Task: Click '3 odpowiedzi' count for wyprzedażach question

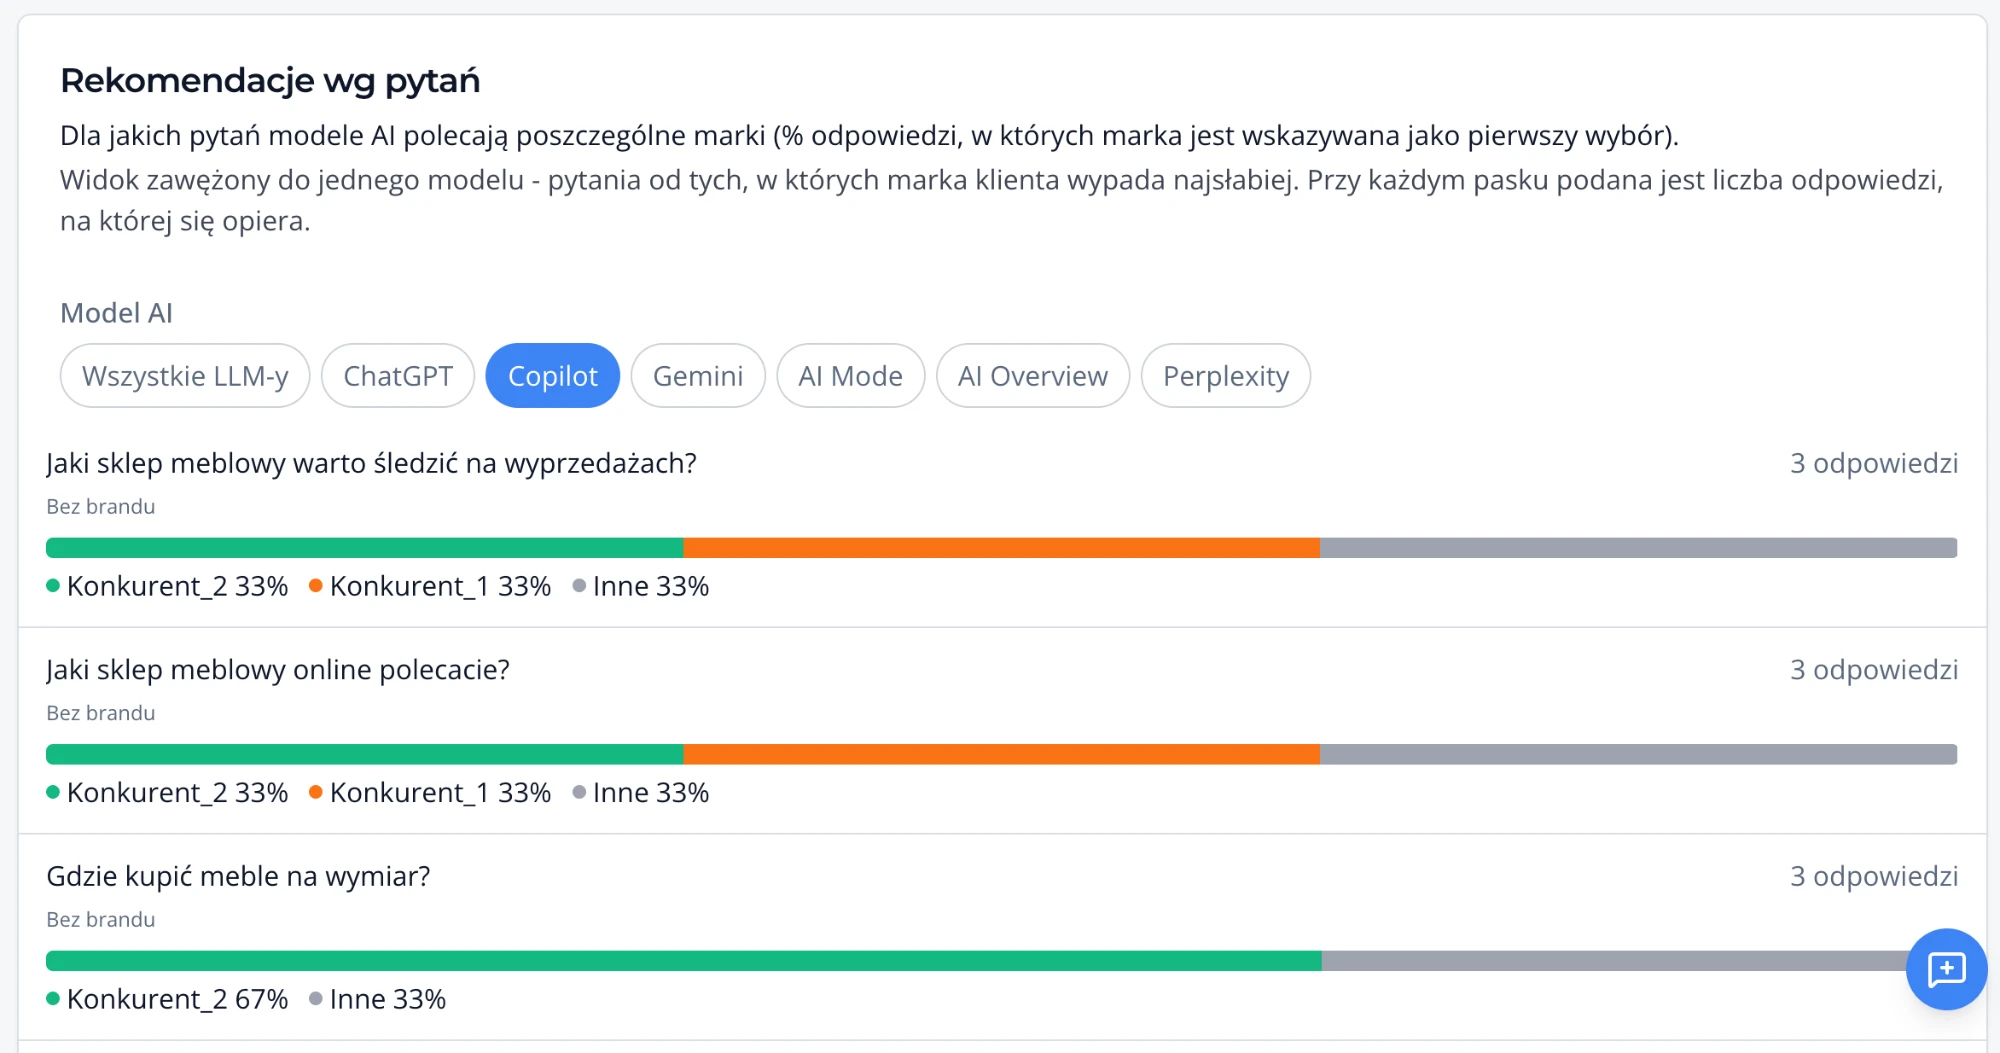Action: pyautogui.click(x=1874, y=463)
